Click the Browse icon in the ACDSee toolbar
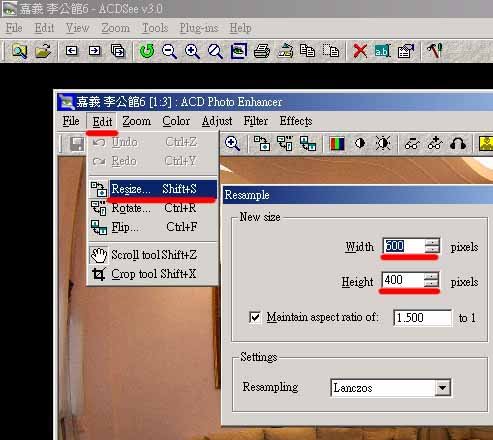The height and width of the screenshot is (440, 493). pos(19,51)
